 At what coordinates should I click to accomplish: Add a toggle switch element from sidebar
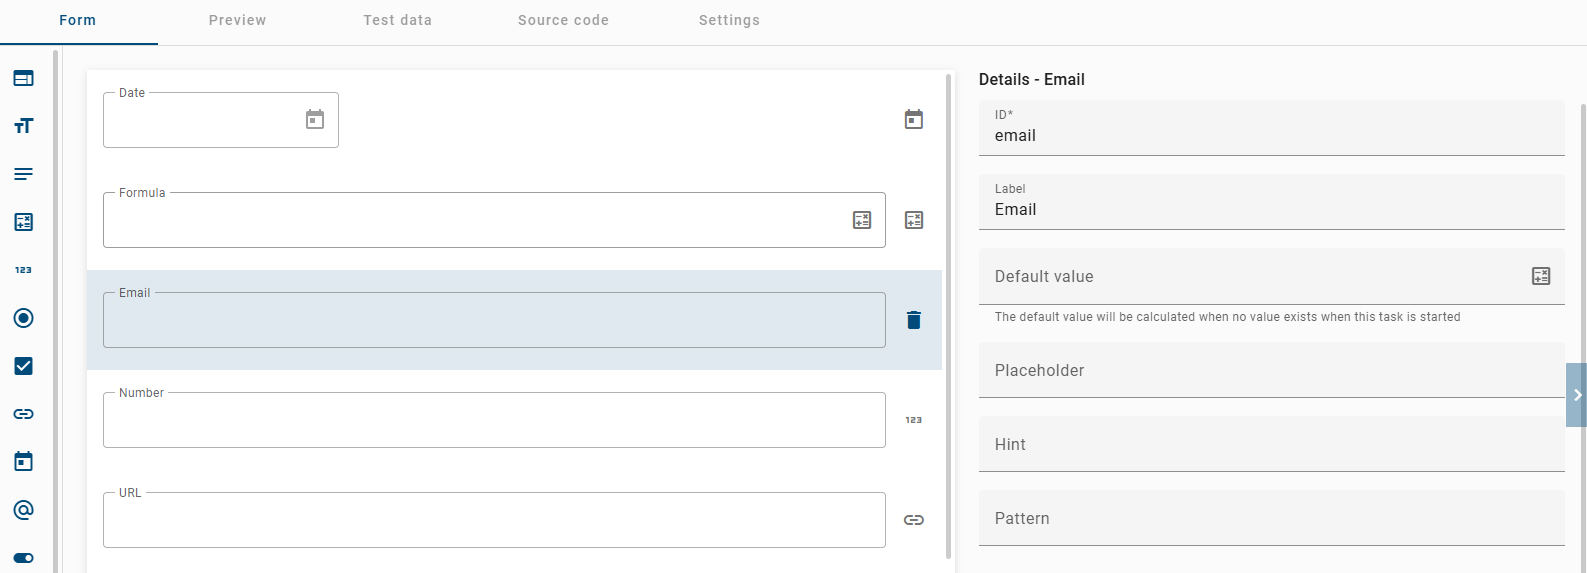(24, 558)
